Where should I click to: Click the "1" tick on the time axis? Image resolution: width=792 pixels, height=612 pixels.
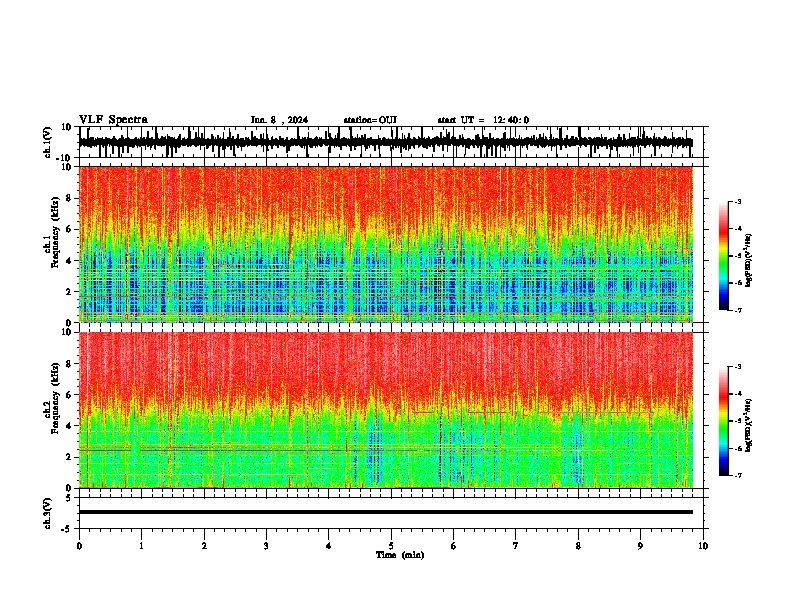point(141,546)
